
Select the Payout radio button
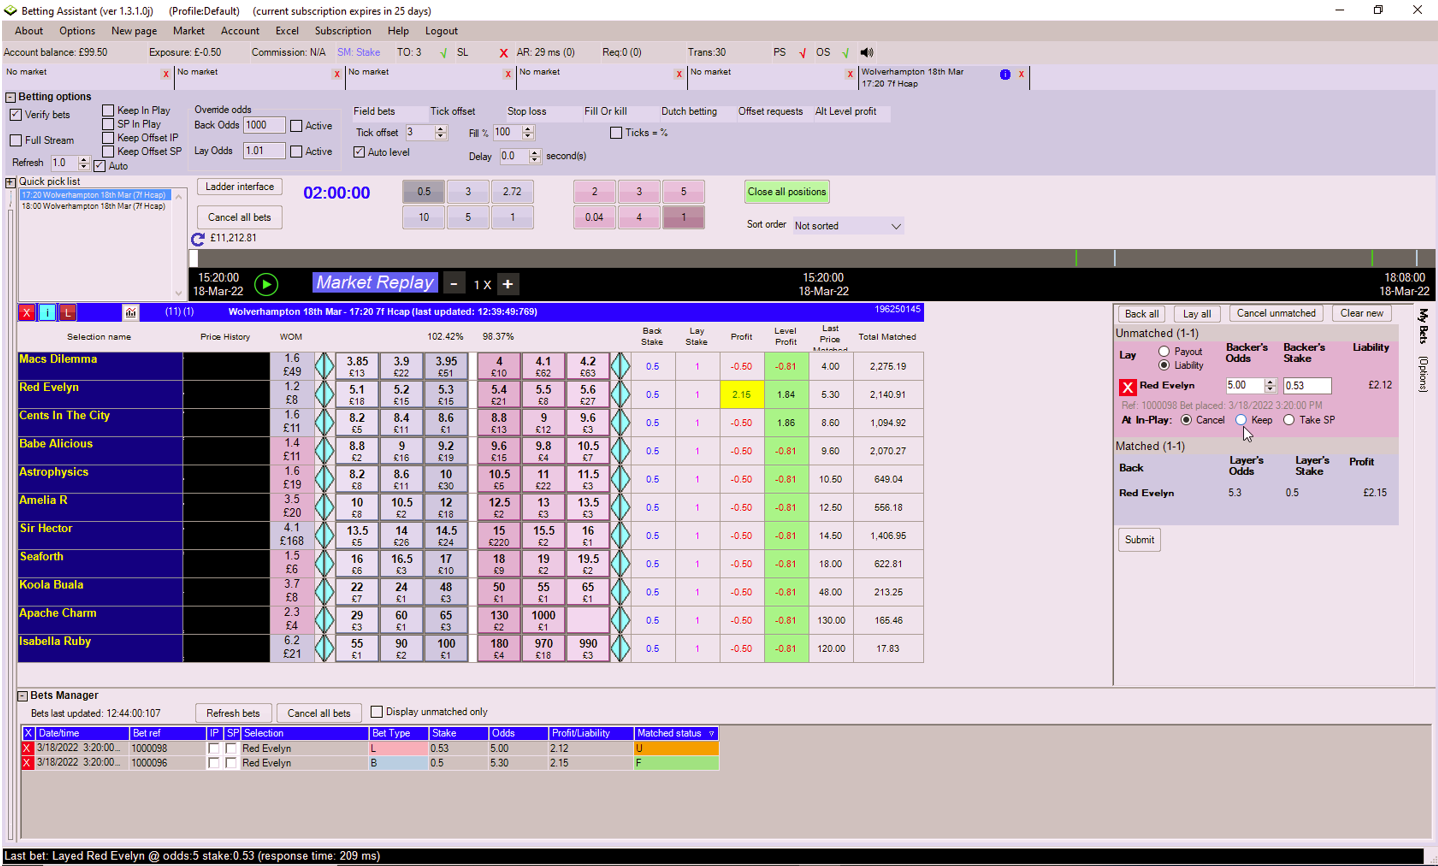[x=1164, y=352]
